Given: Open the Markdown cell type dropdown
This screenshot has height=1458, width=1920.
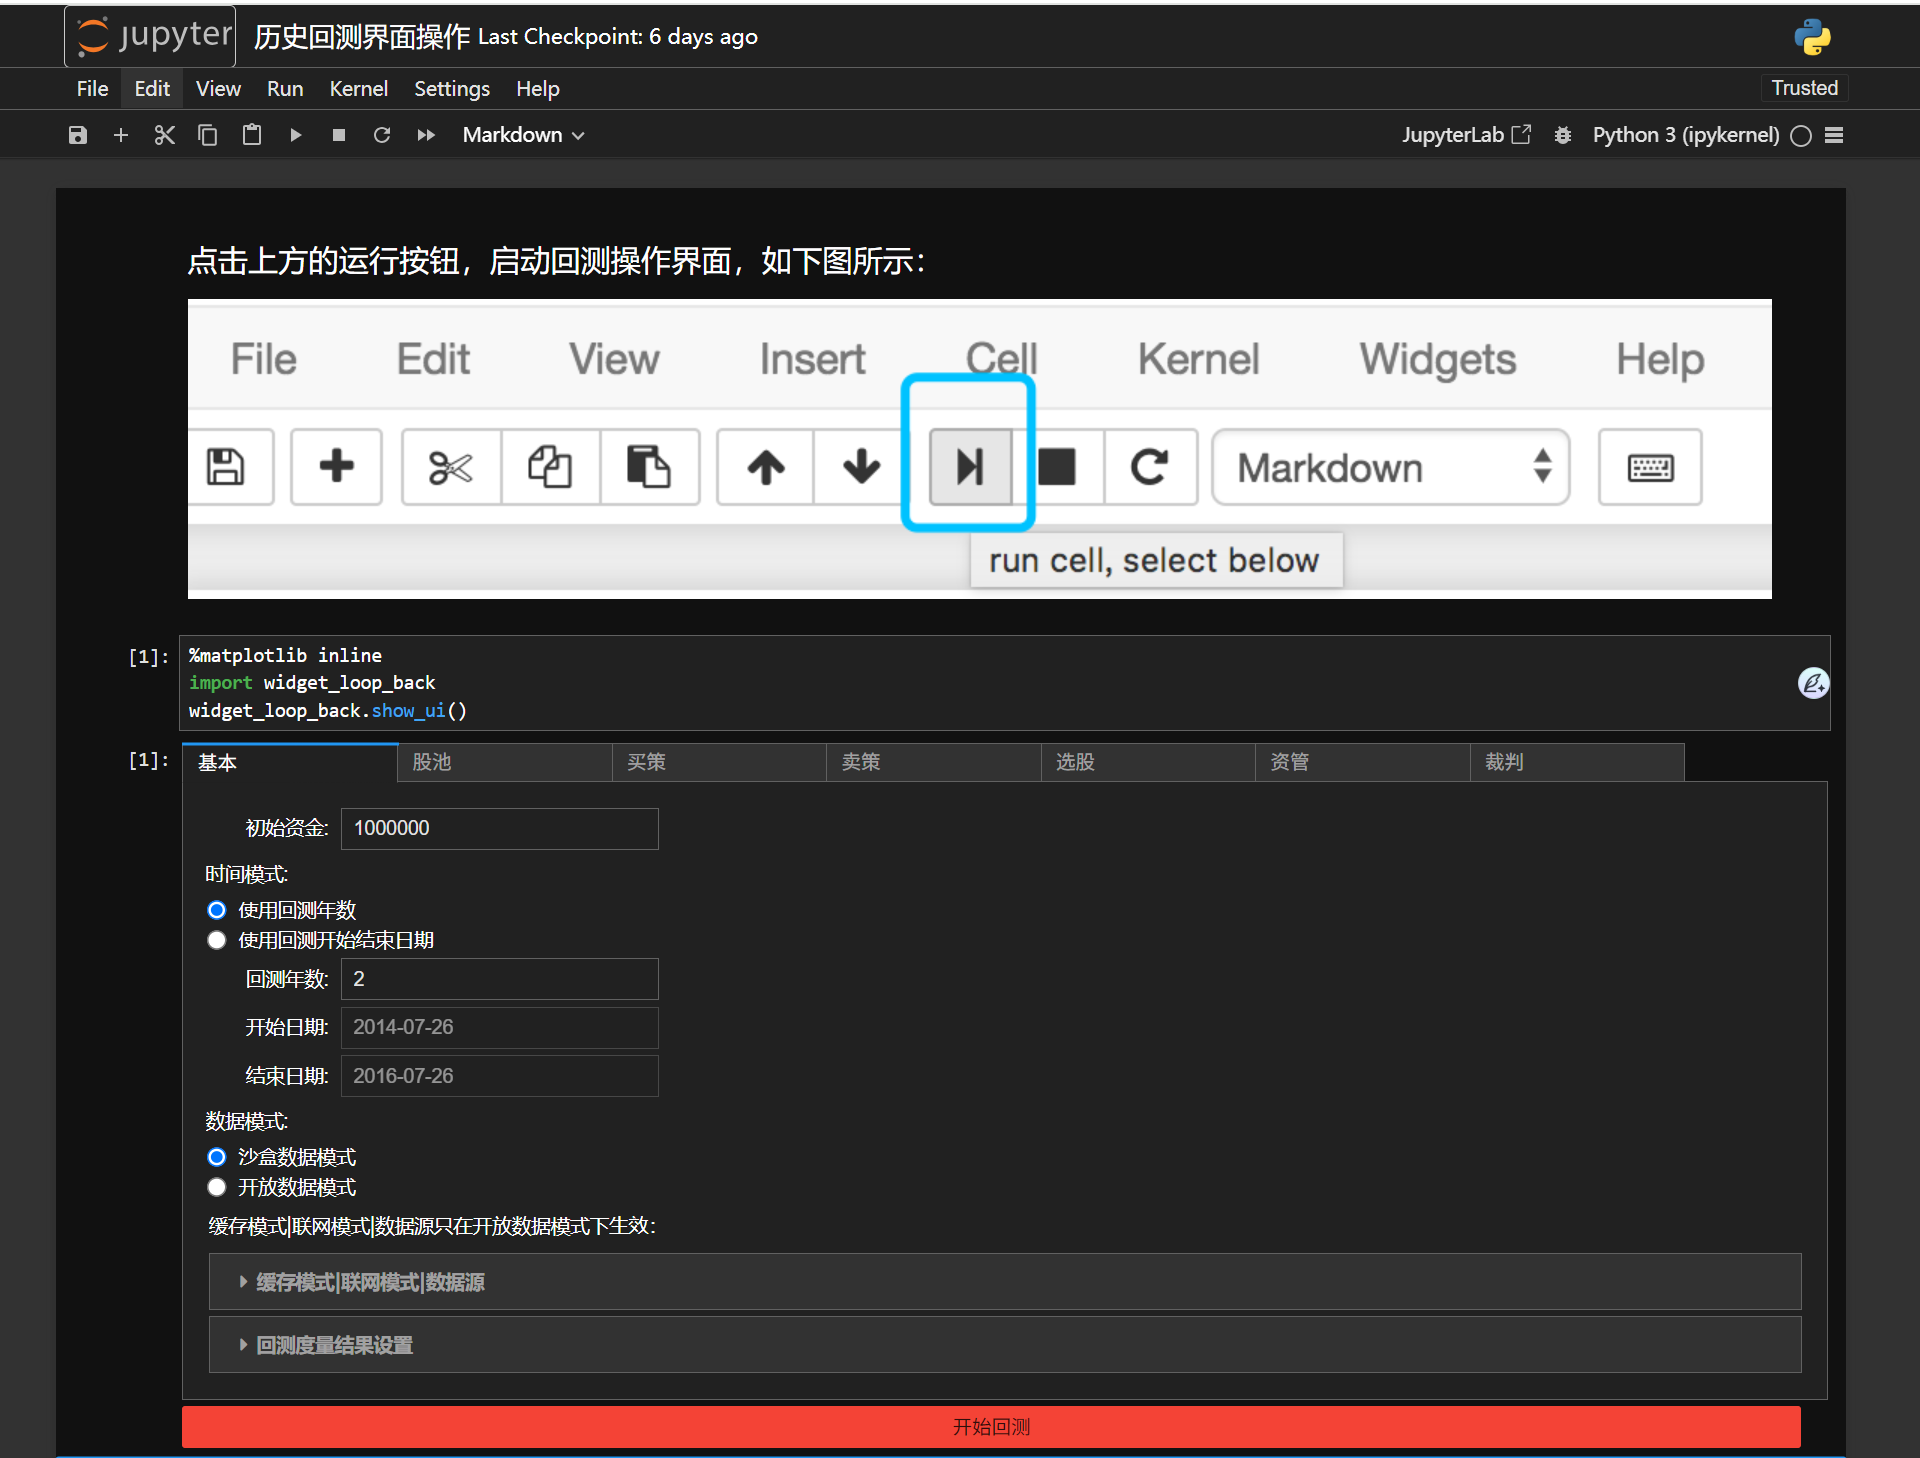Looking at the screenshot, I should (x=523, y=135).
